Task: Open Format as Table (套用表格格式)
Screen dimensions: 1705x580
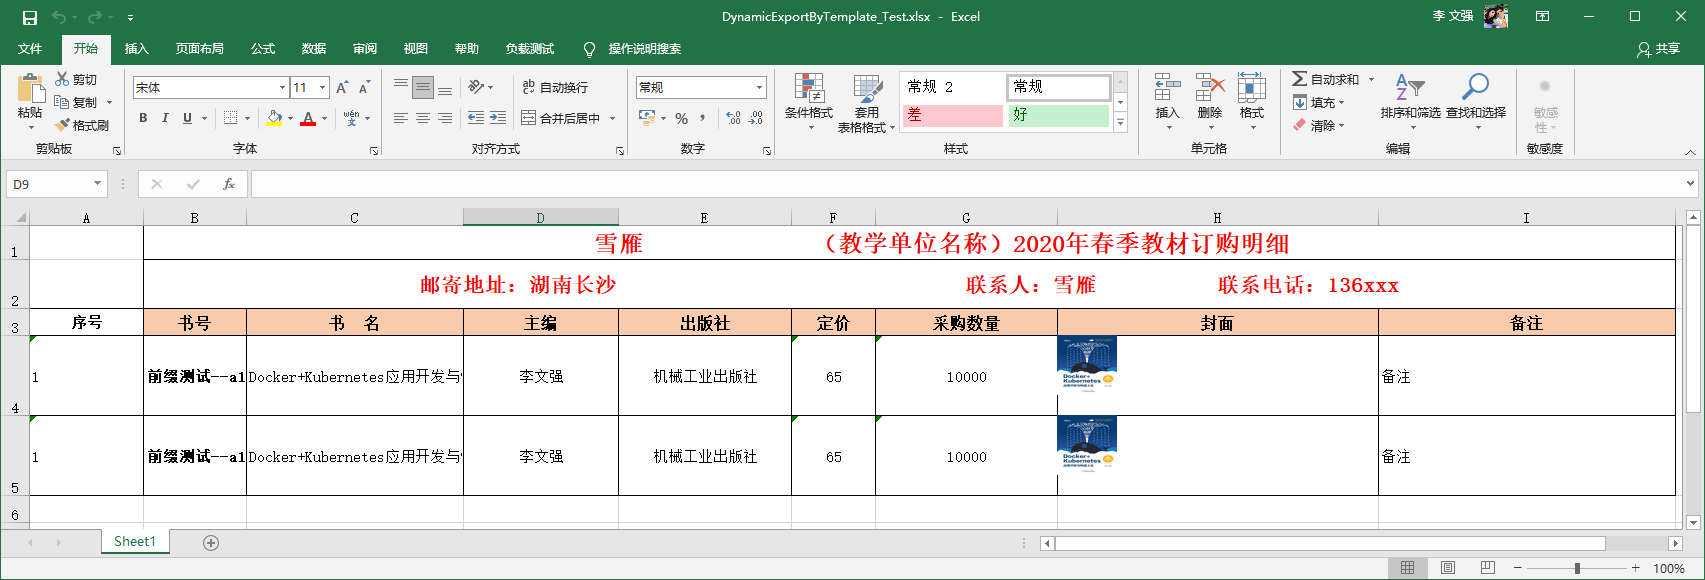Action: 866,102
